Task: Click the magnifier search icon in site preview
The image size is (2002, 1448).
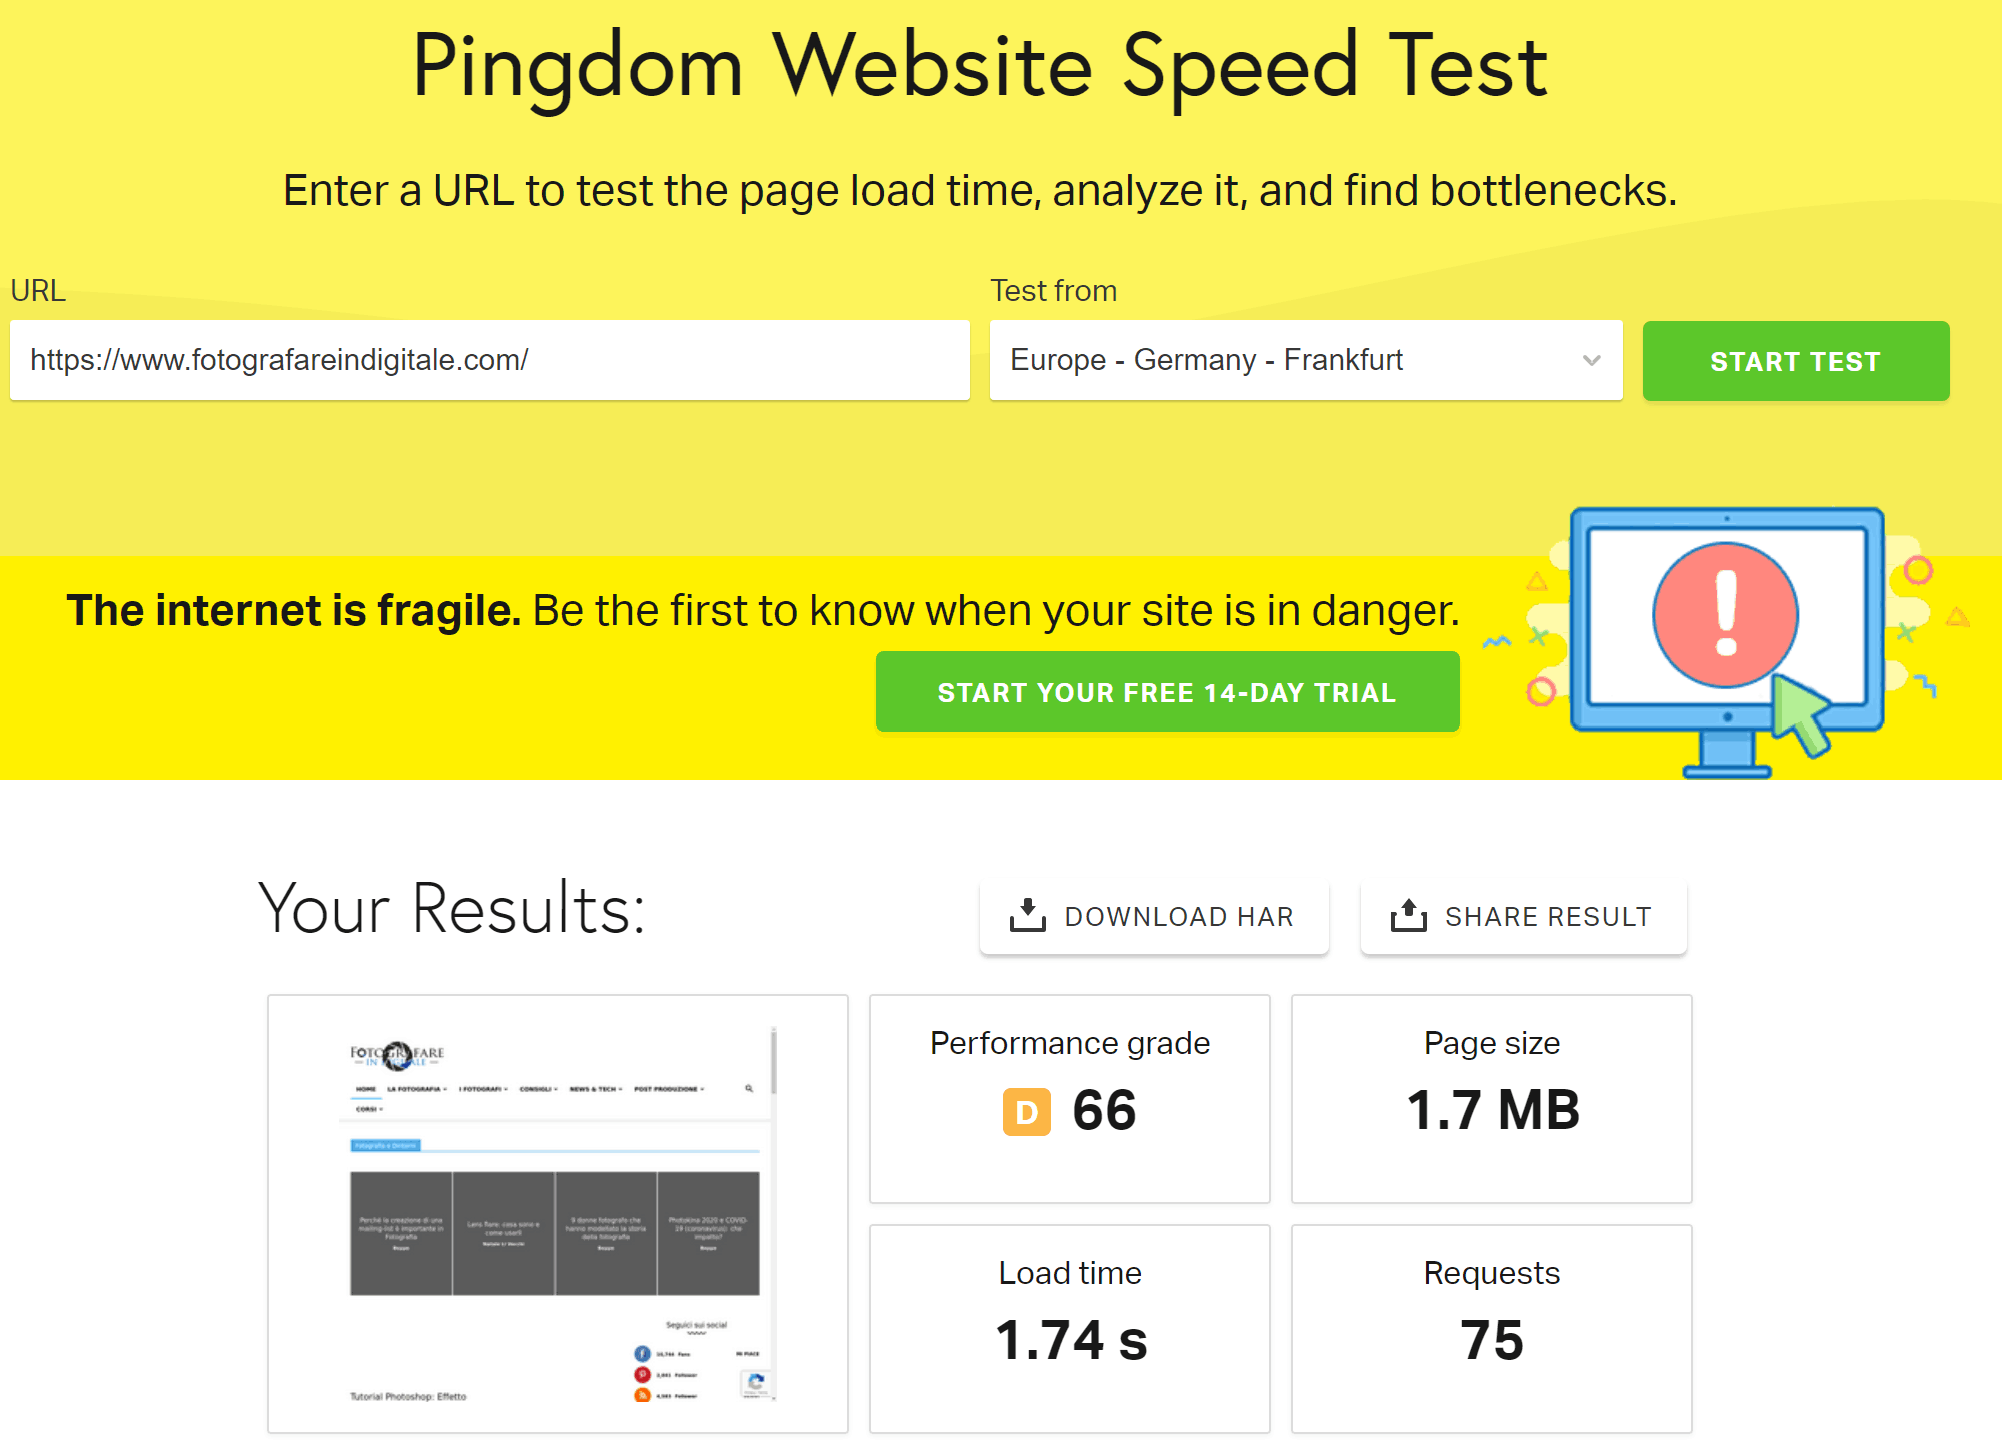Action: (749, 1088)
